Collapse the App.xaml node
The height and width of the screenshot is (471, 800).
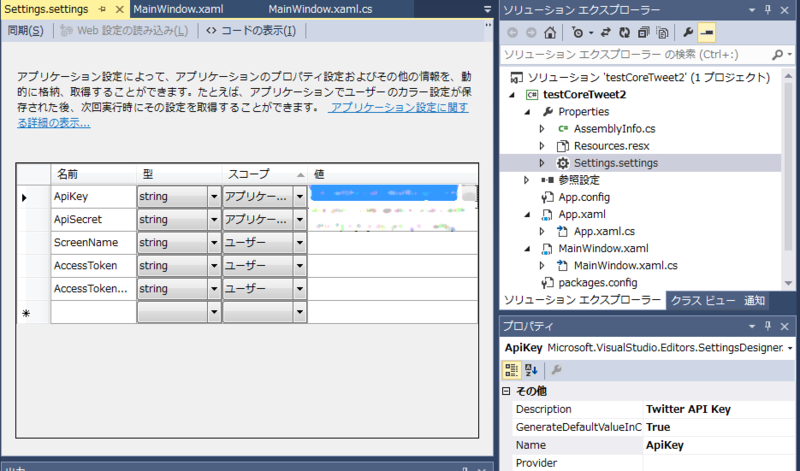pos(528,215)
